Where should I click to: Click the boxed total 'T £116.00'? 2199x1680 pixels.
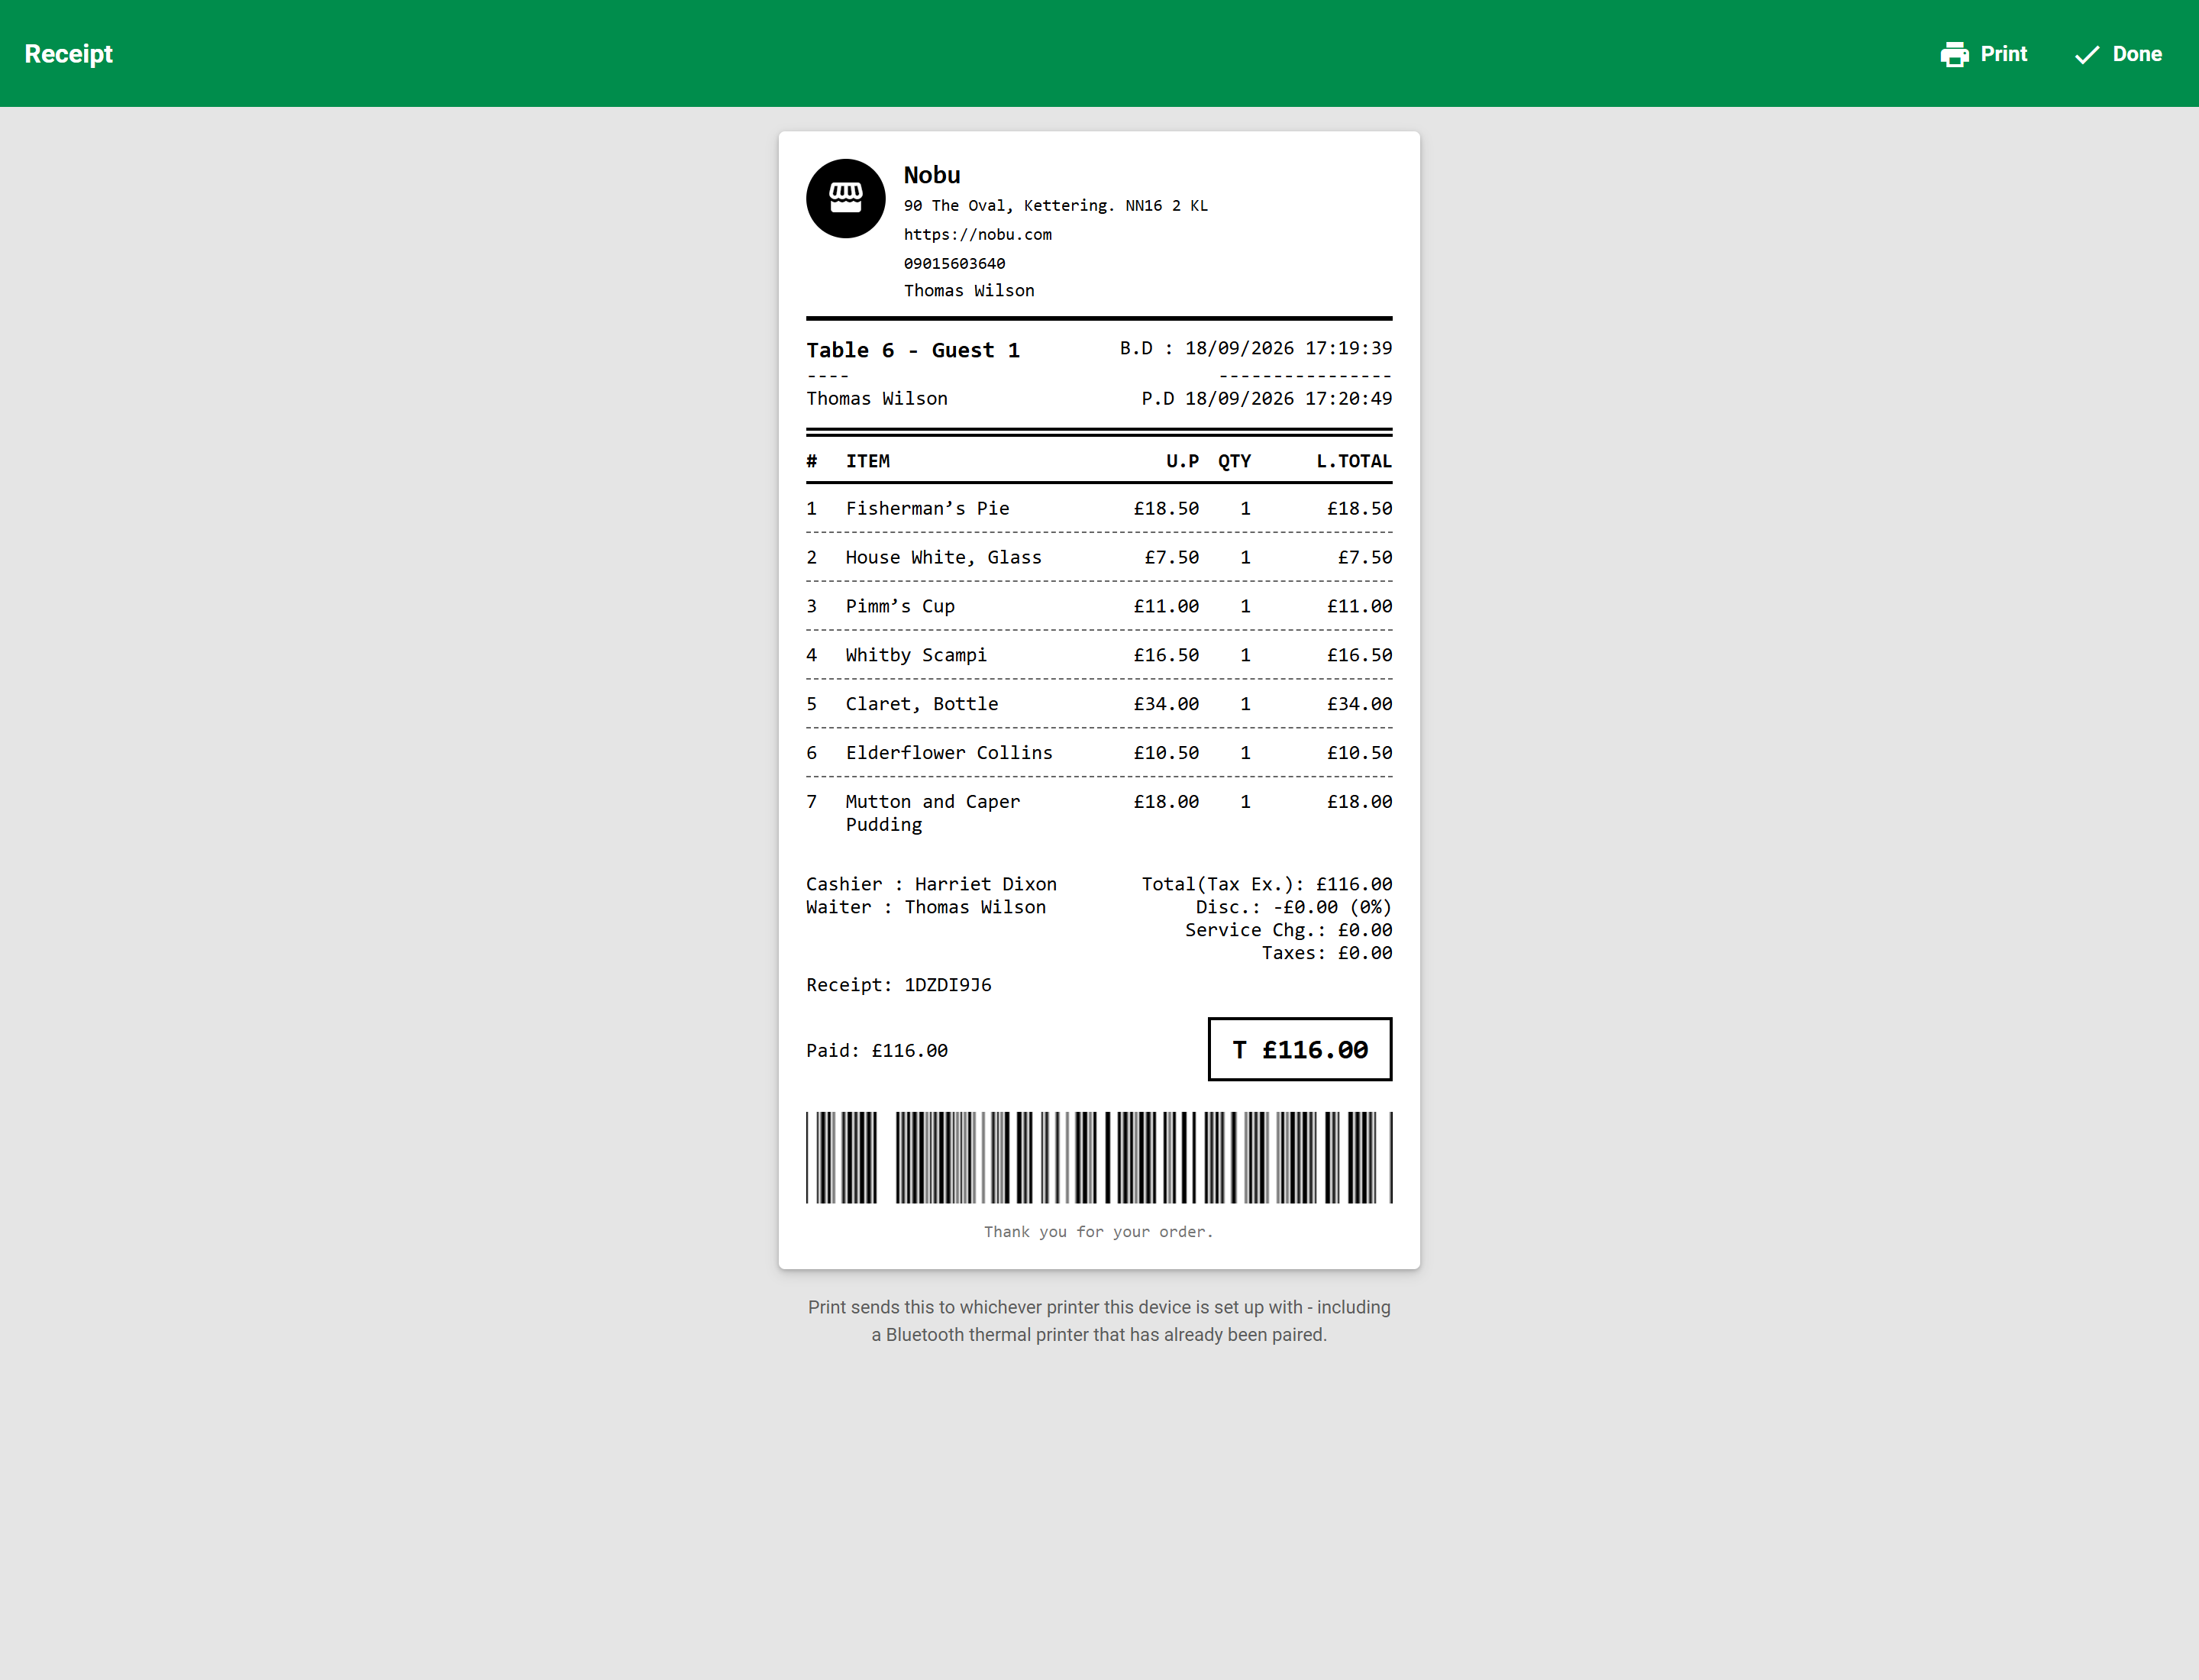tap(1300, 1049)
